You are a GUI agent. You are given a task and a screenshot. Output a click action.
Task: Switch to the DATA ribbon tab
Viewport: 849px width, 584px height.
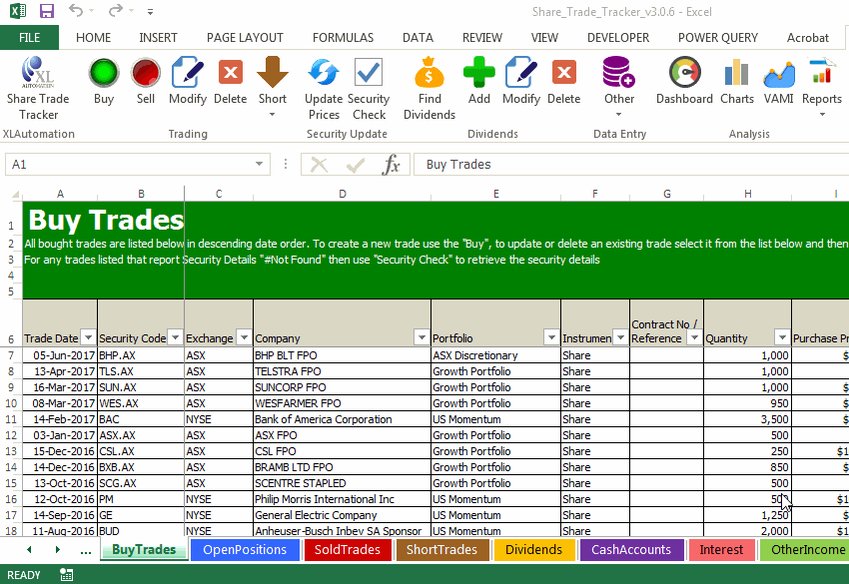417,37
